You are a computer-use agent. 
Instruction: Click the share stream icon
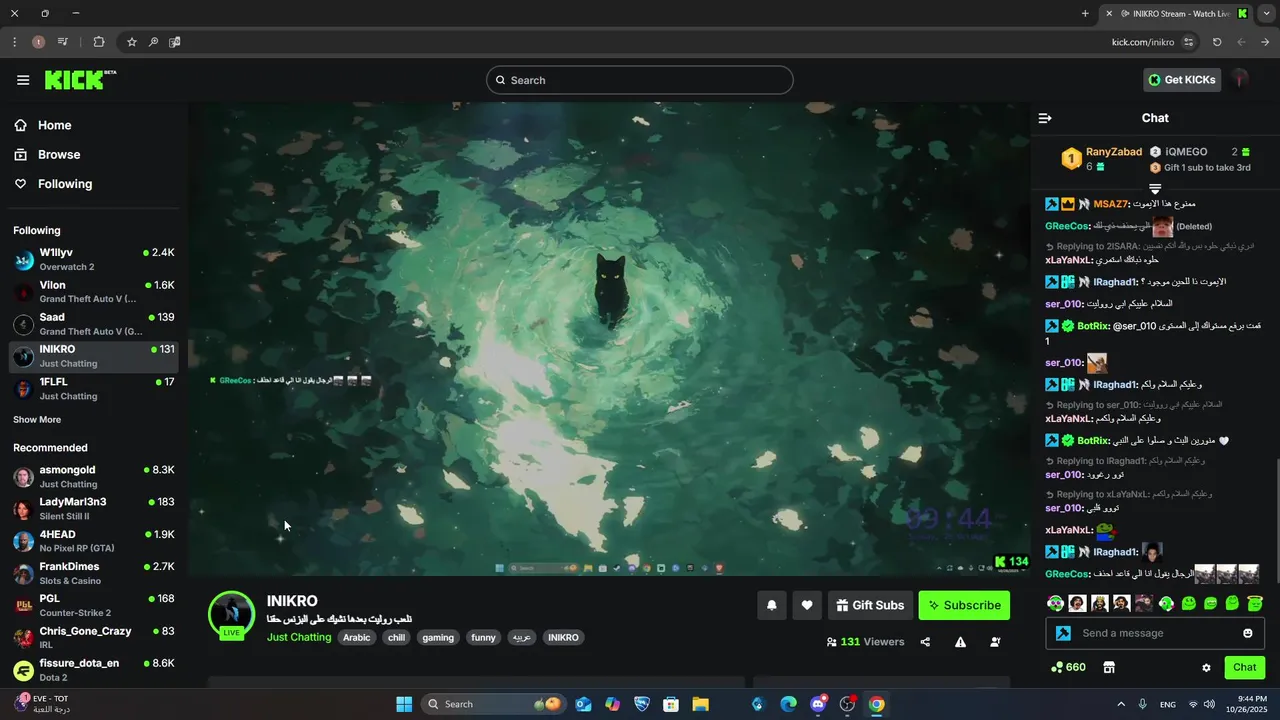click(x=925, y=642)
